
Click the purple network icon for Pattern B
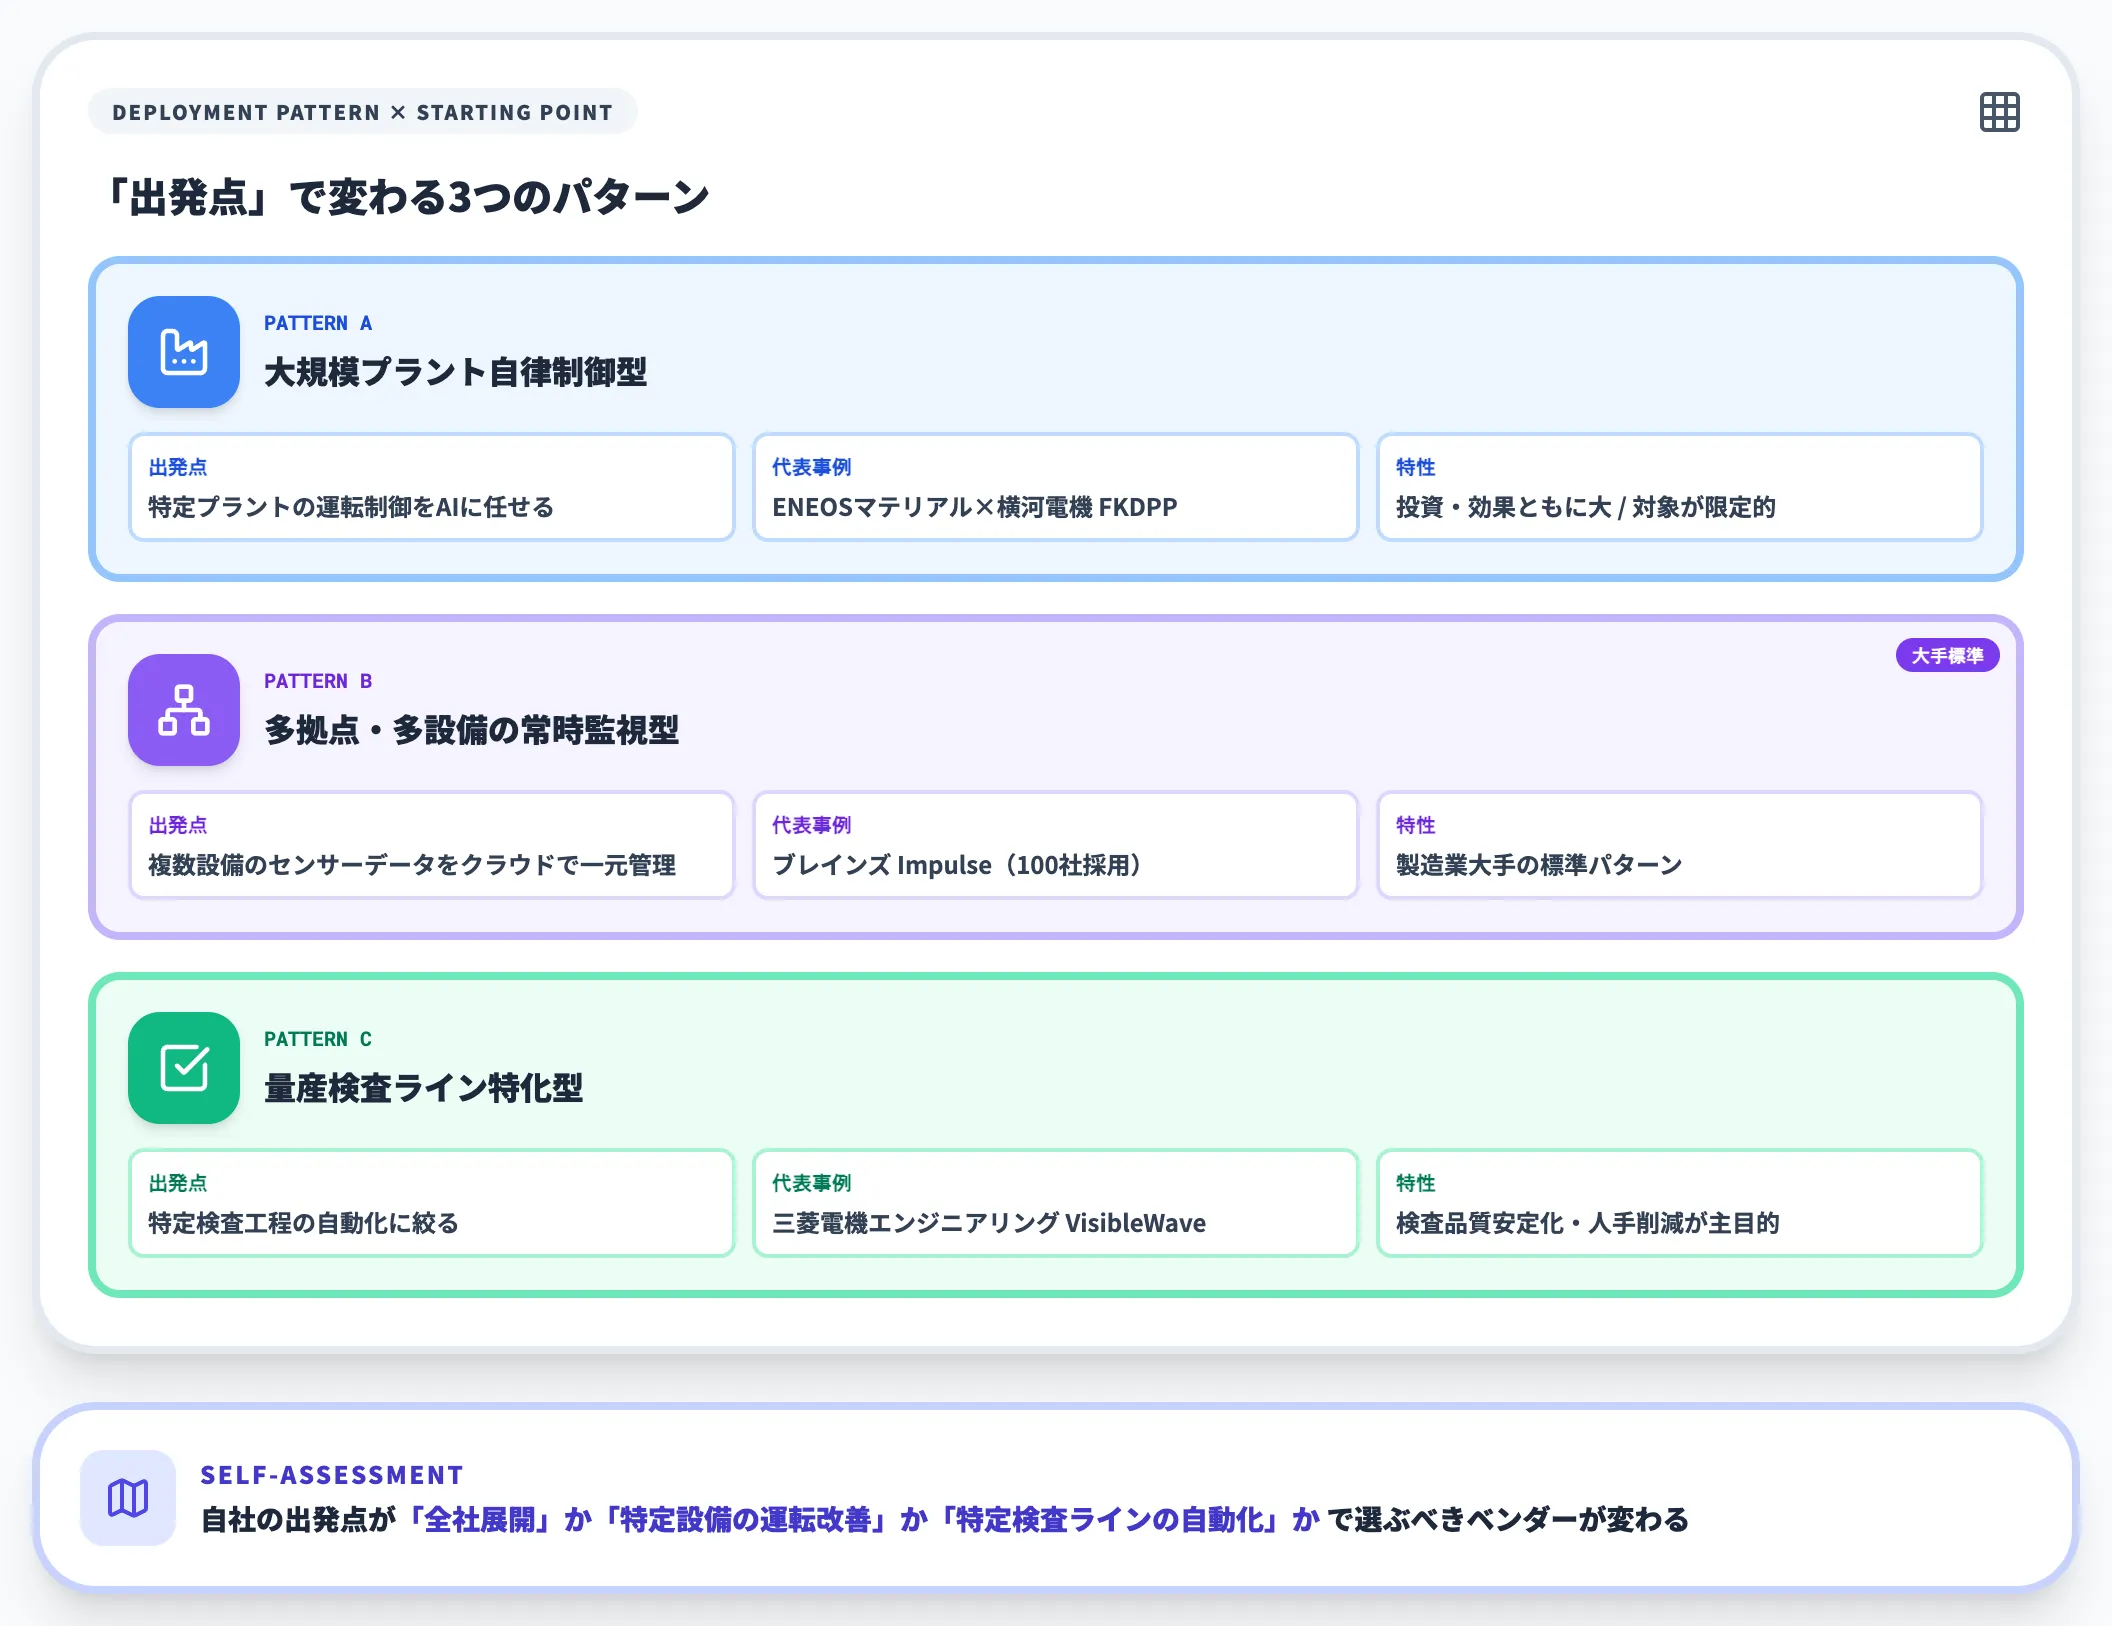184,710
